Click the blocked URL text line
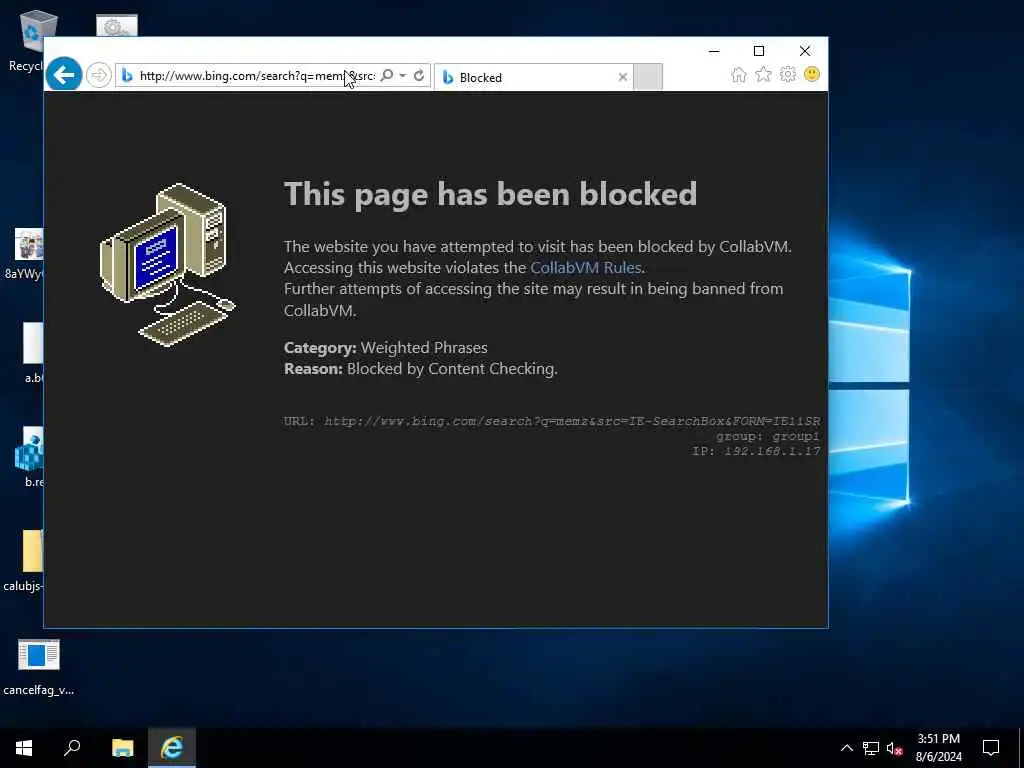The image size is (1024, 768). pyautogui.click(x=552, y=421)
